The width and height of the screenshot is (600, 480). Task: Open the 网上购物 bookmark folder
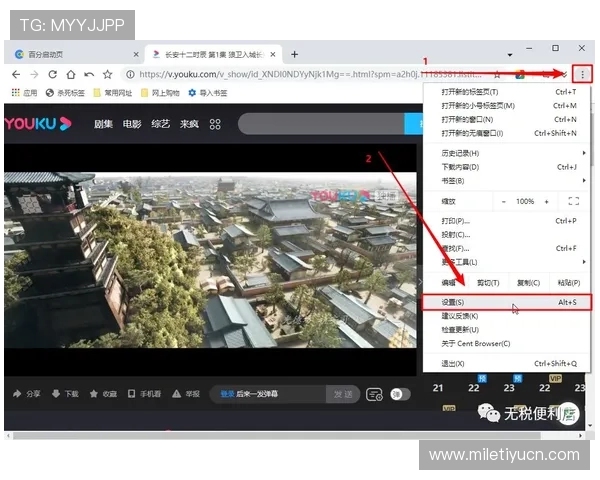click(x=160, y=93)
